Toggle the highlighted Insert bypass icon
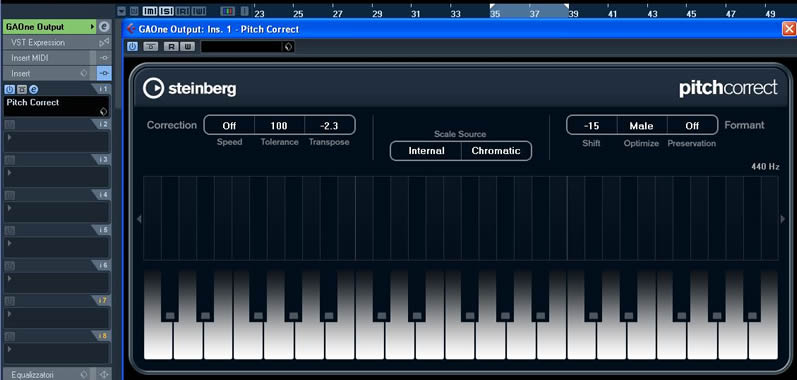Screen dimensions: 797x380 [104, 74]
